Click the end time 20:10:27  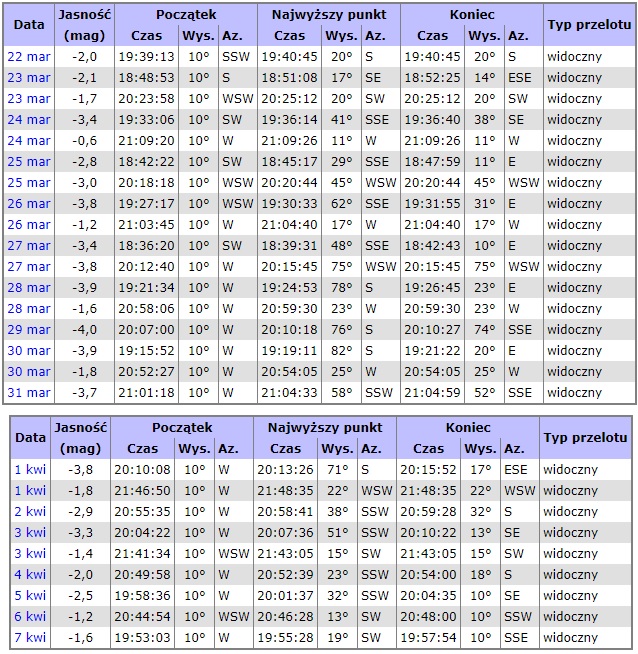(432, 330)
